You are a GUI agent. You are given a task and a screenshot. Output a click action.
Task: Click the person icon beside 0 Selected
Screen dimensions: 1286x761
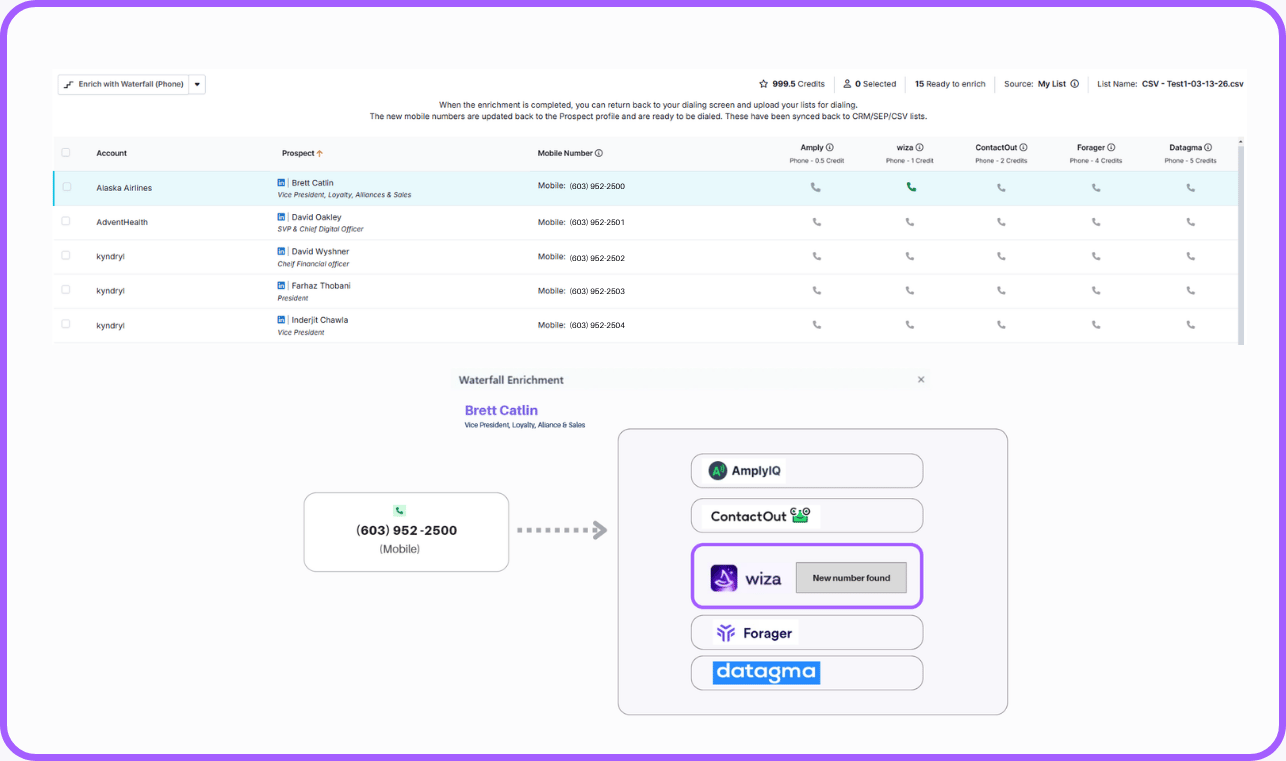point(847,84)
